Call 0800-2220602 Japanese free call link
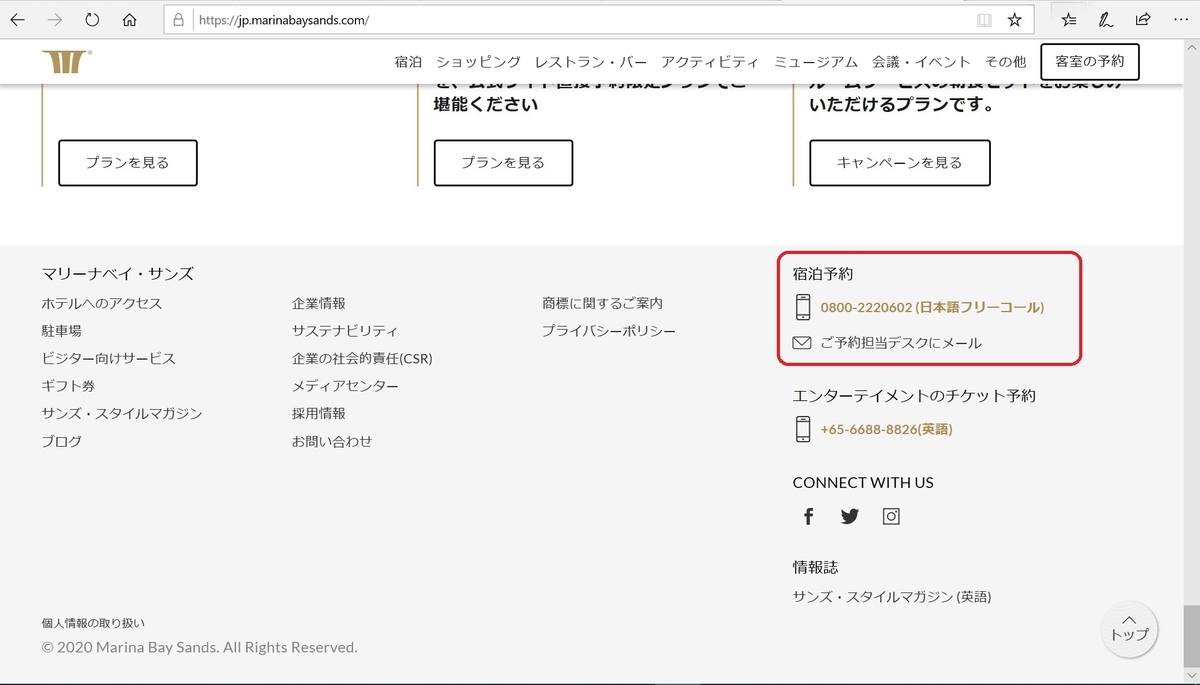Viewport: 1200px width, 685px height. 932,307
